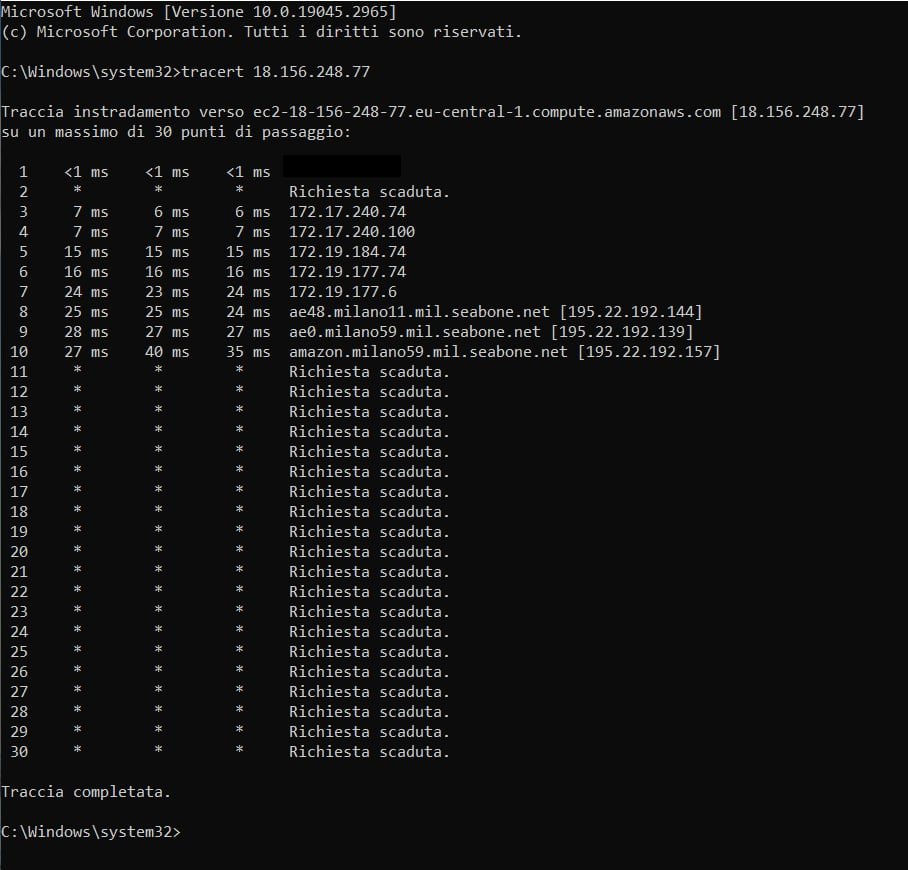Click the blacked-out address on hop 1
This screenshot has width=908, height=870.
(x=342, y=166)
